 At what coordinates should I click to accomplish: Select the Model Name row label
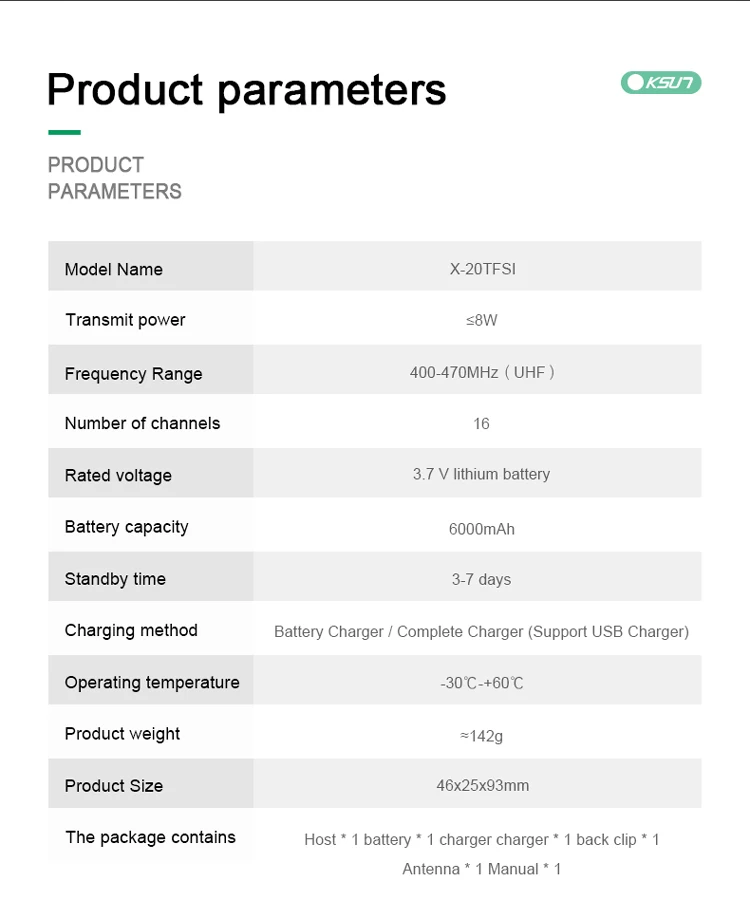113,269
